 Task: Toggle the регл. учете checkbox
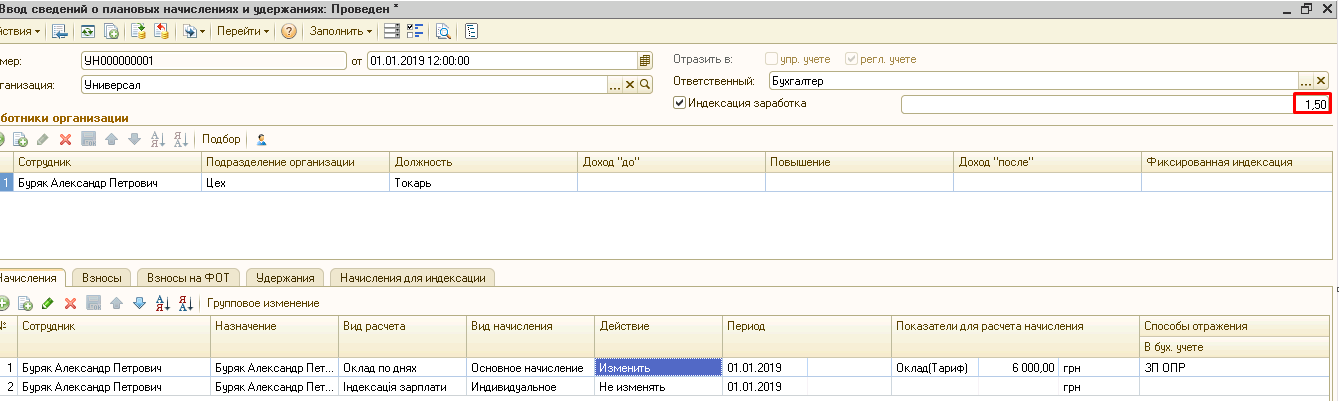(x=852, y=59)
